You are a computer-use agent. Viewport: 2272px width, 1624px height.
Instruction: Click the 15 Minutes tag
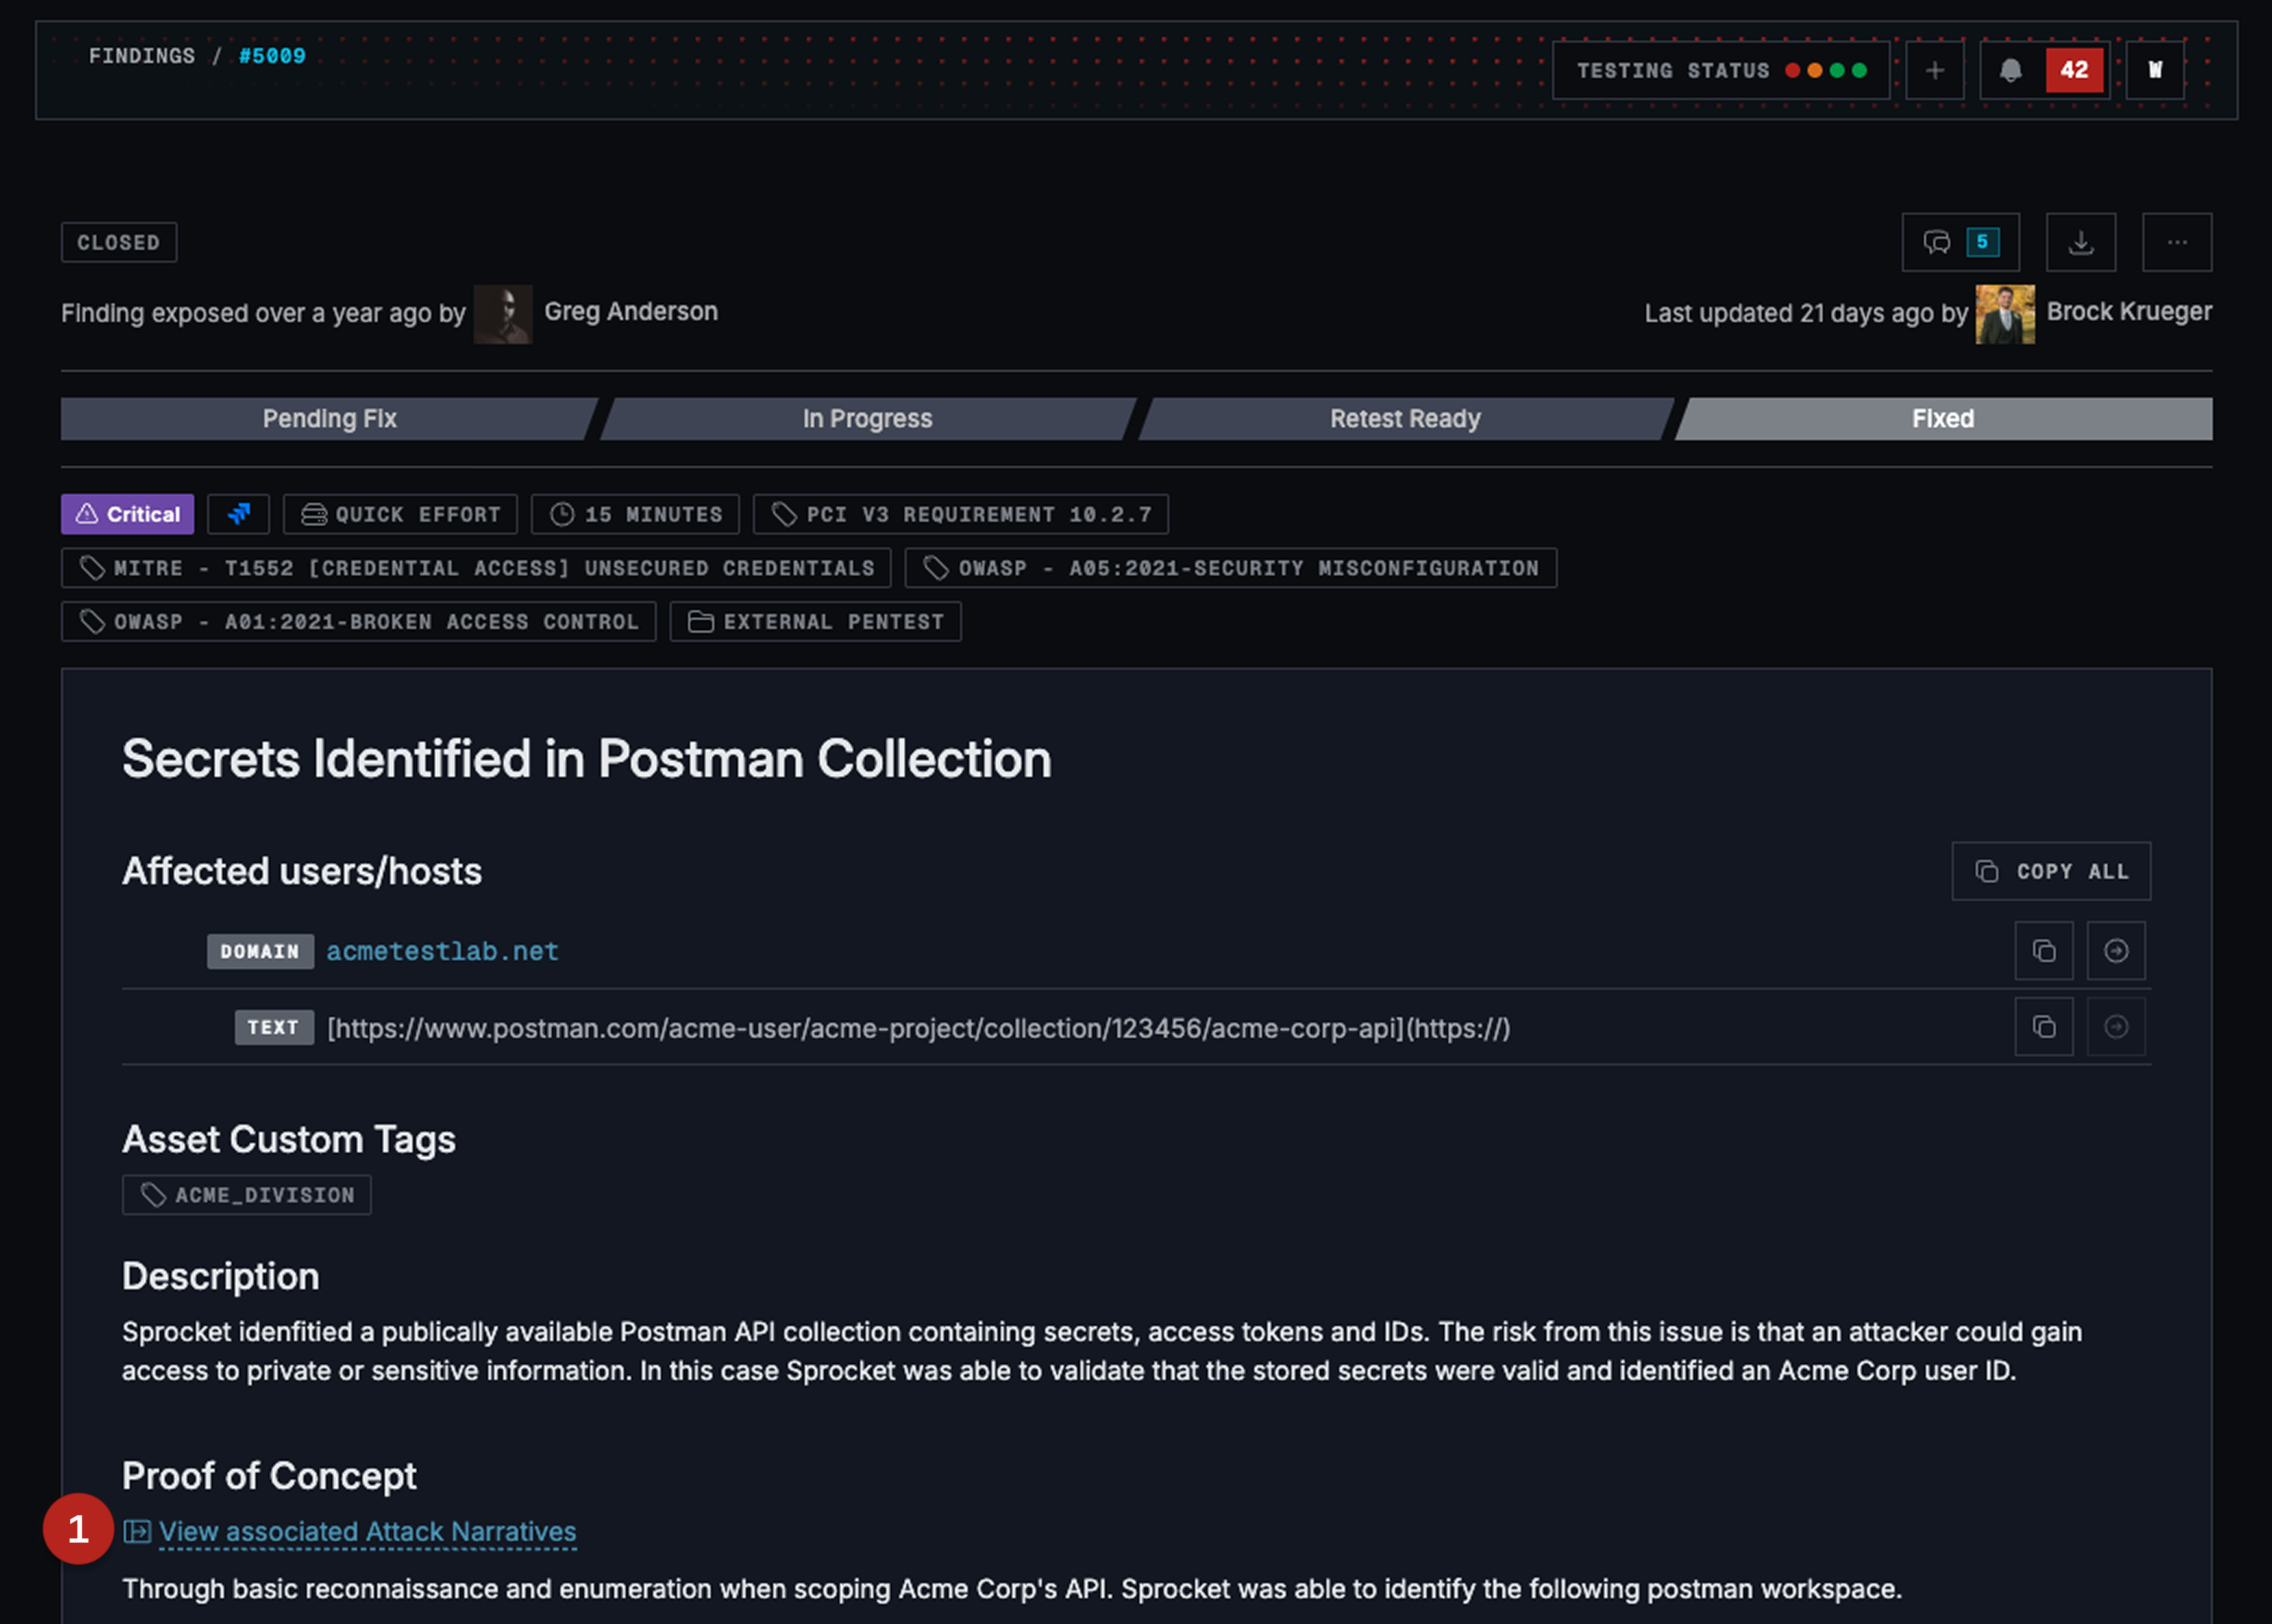[635, 514]
